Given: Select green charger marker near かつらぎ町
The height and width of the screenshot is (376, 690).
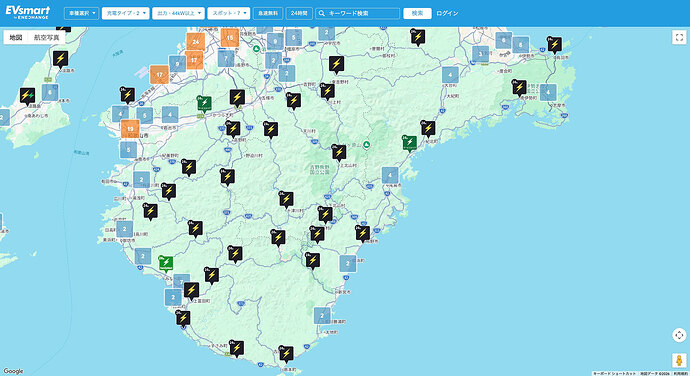Looking at the screenshot, I should pos(204,103).
